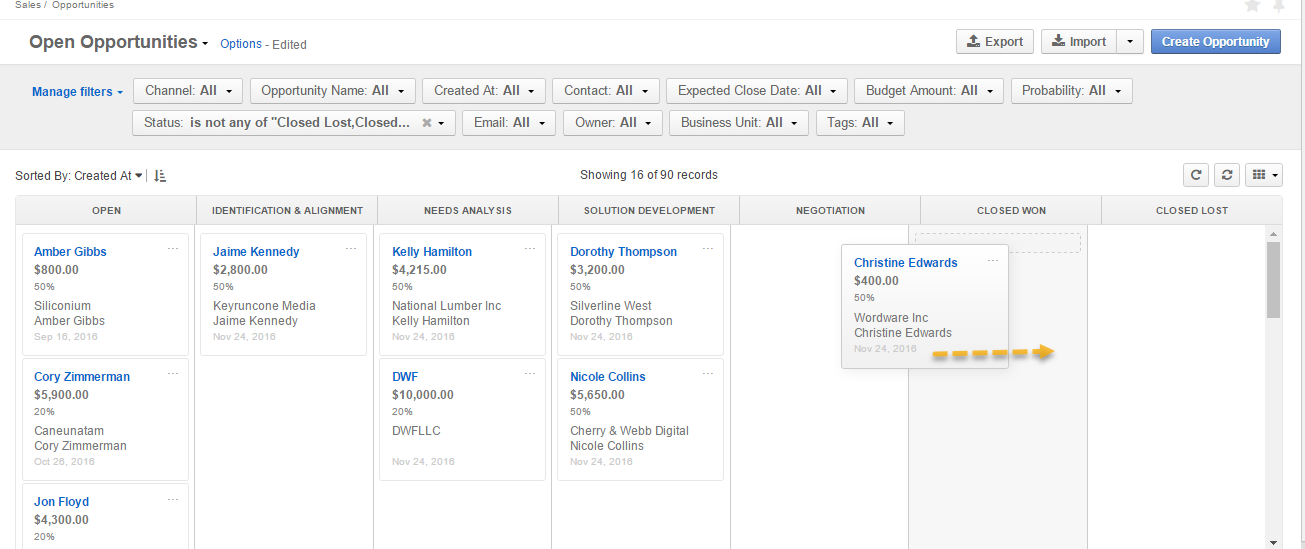Expand the Import button's dropdown arrow

1129,42
